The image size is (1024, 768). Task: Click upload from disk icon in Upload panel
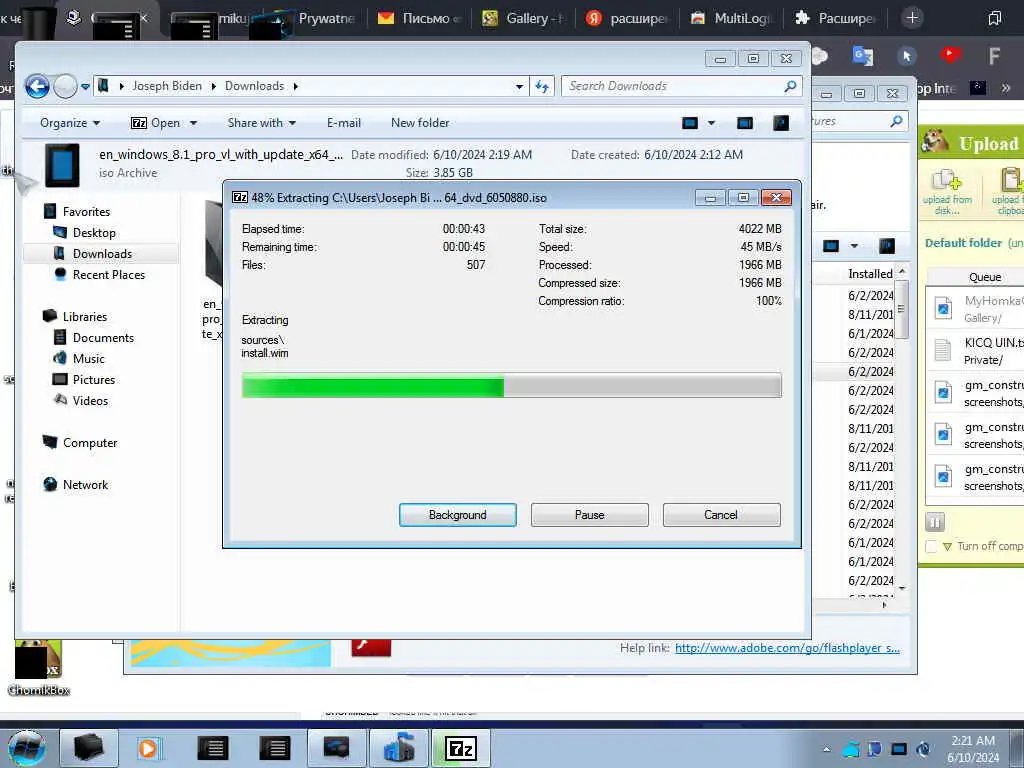946,191
